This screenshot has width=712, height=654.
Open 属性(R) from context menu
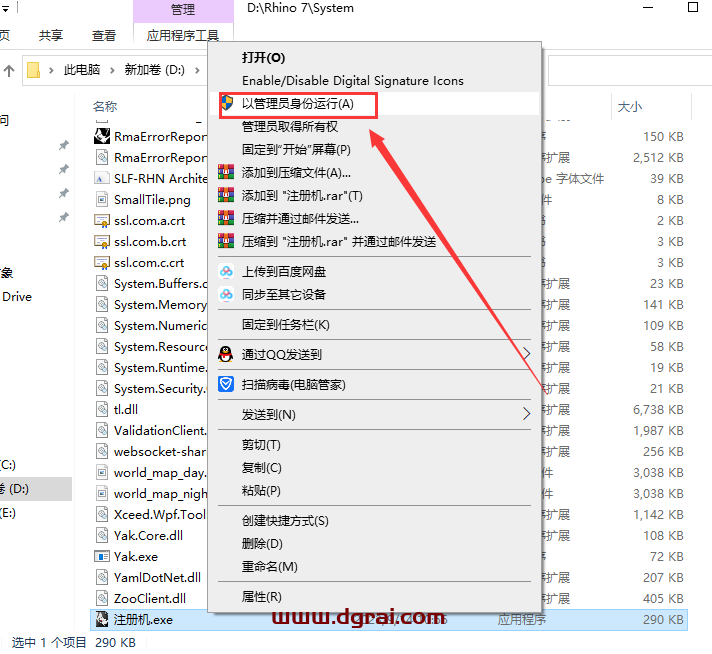pos(262,597)
